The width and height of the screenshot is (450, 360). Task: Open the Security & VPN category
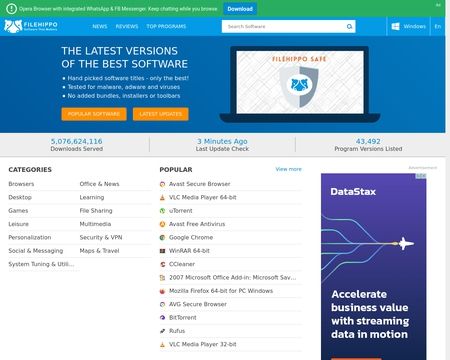(101, 237)
